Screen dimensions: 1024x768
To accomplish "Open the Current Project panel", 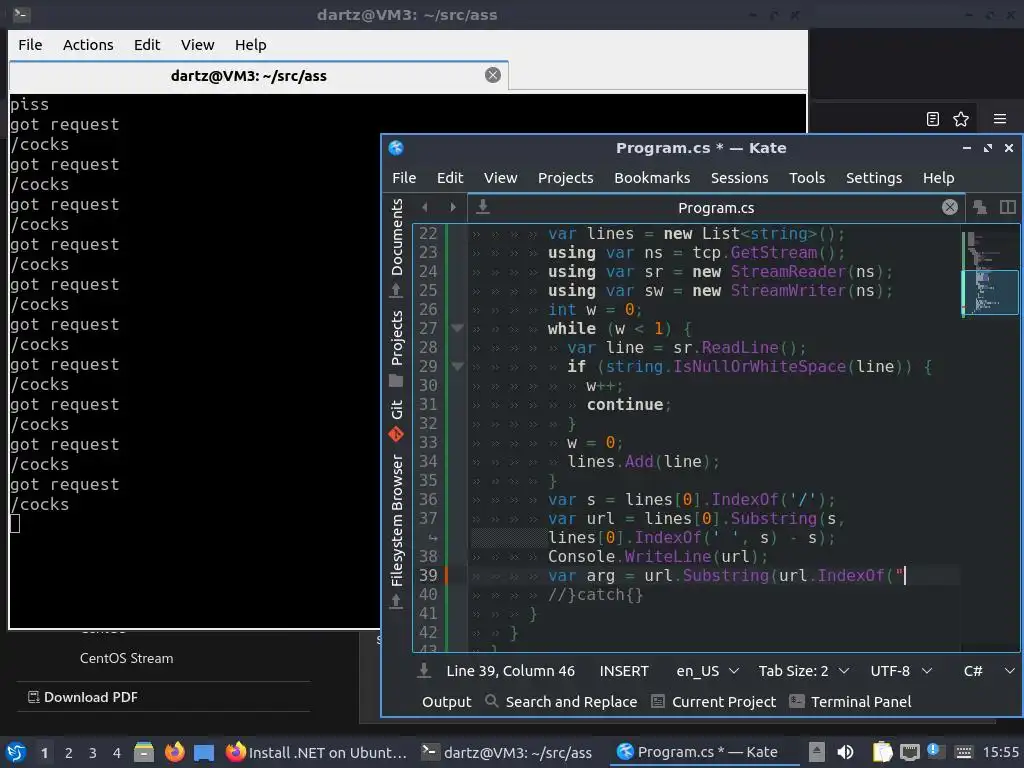I will tap(714, 701).
